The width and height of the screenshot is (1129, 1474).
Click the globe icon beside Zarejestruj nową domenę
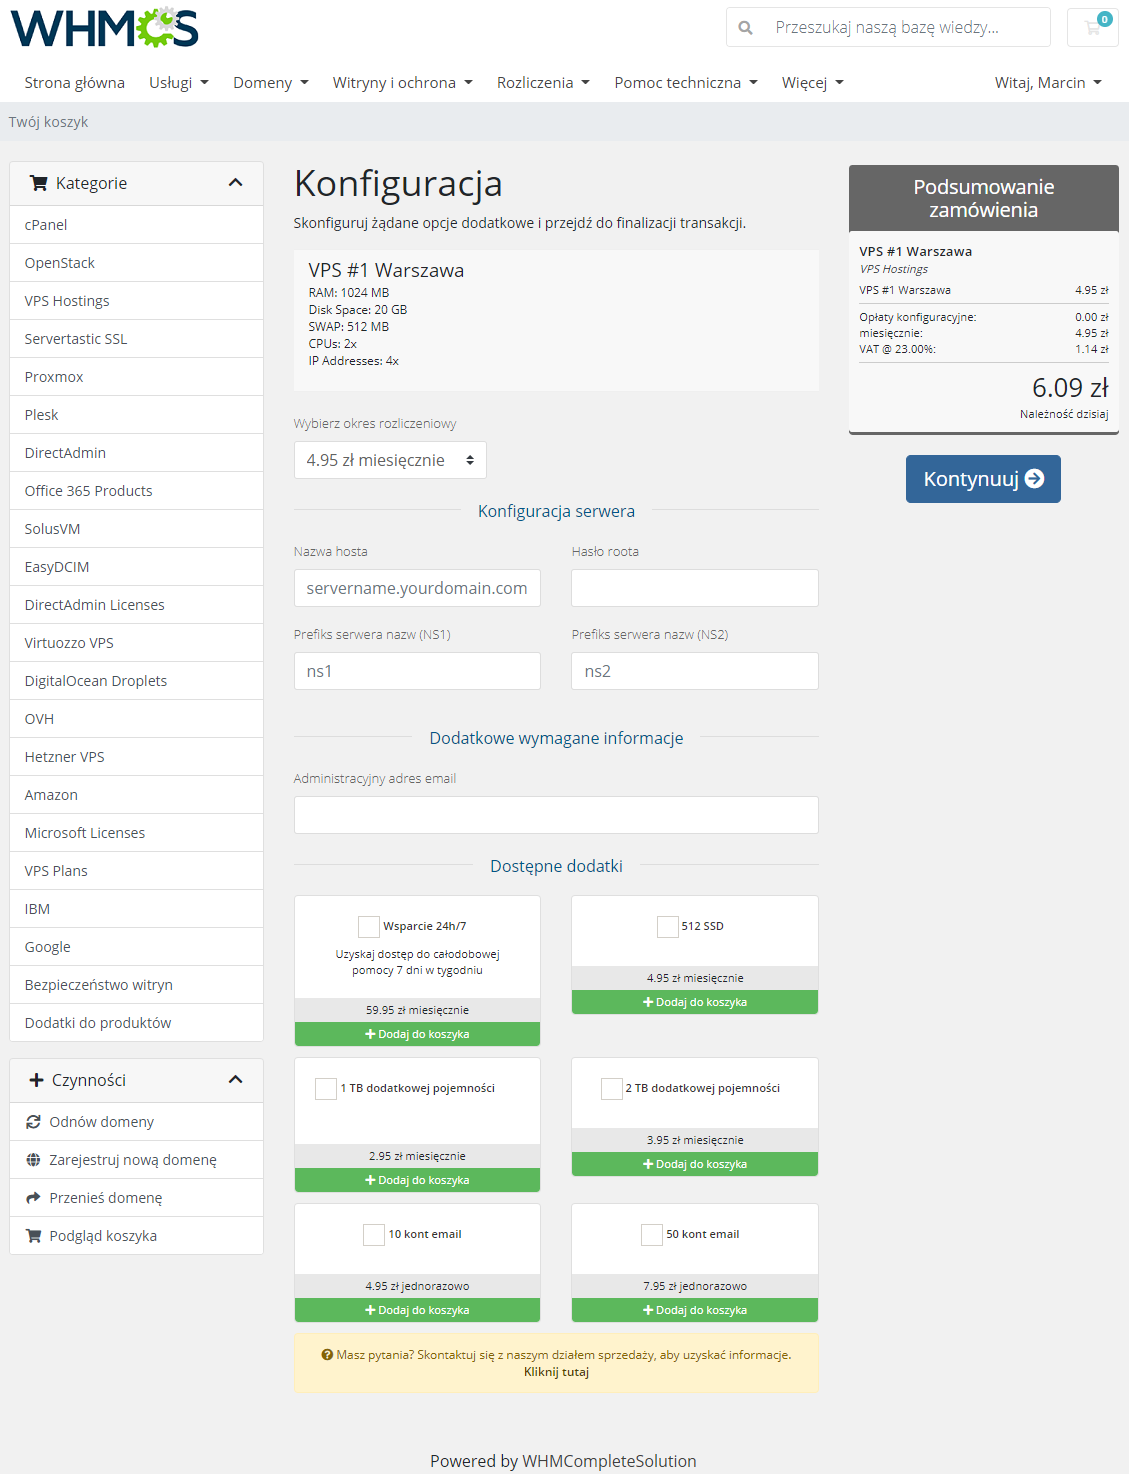[x=33, y=1159]
